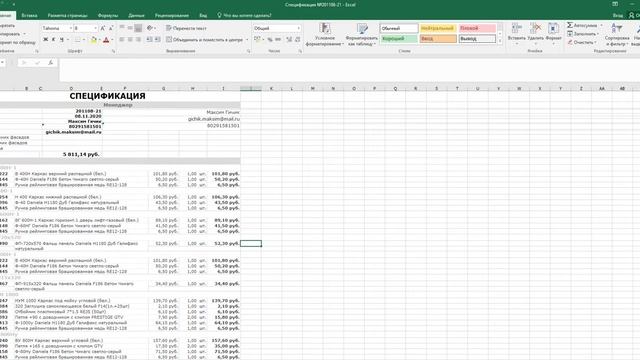Image resolution: width=640 pixels, height=360 pixels.
Task: Apply the Плохой cell style
Action: coord(477,28)
